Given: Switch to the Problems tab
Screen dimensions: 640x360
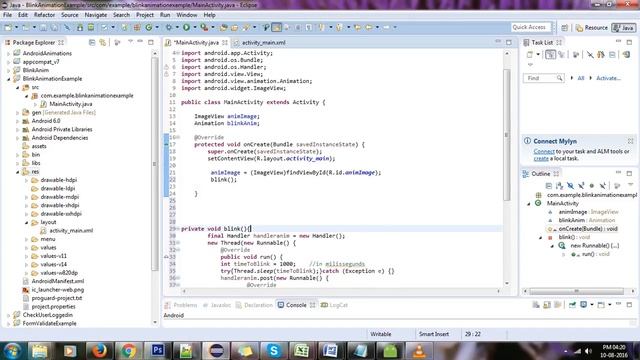Looking at the screenshot, I should click(x=181, y=305).
